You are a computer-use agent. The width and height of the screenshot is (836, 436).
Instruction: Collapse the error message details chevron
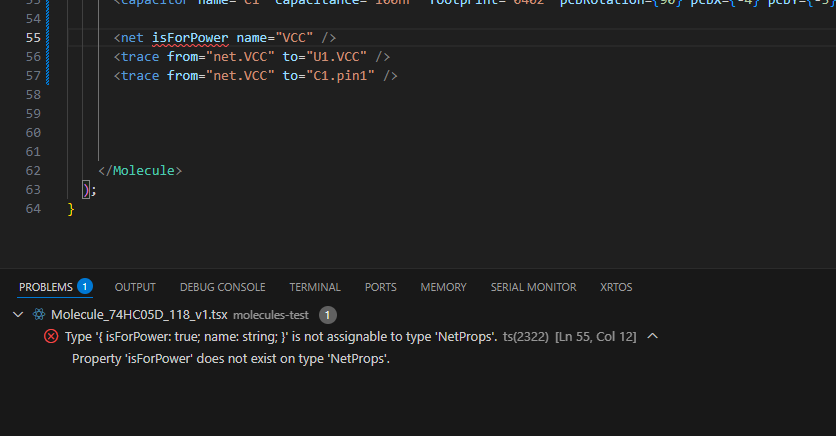tap(653, 336)
